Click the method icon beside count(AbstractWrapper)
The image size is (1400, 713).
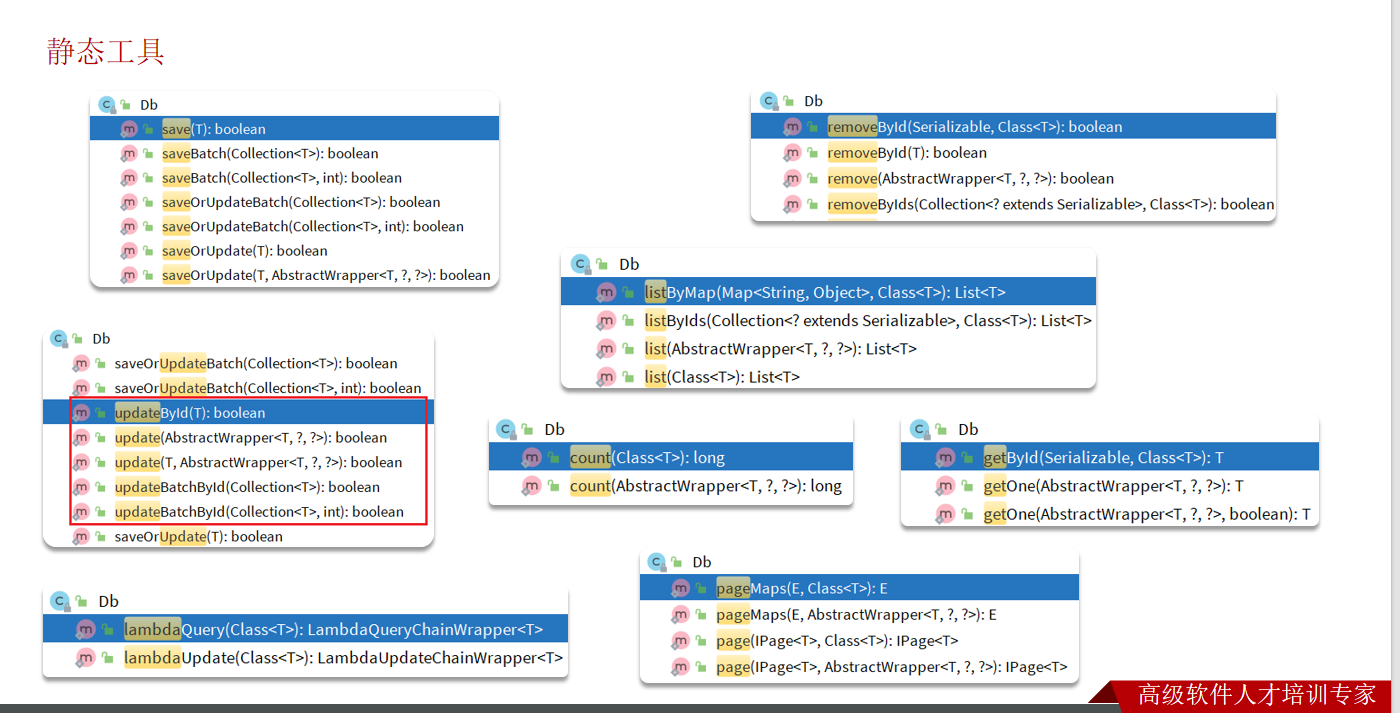pos(531,486)
